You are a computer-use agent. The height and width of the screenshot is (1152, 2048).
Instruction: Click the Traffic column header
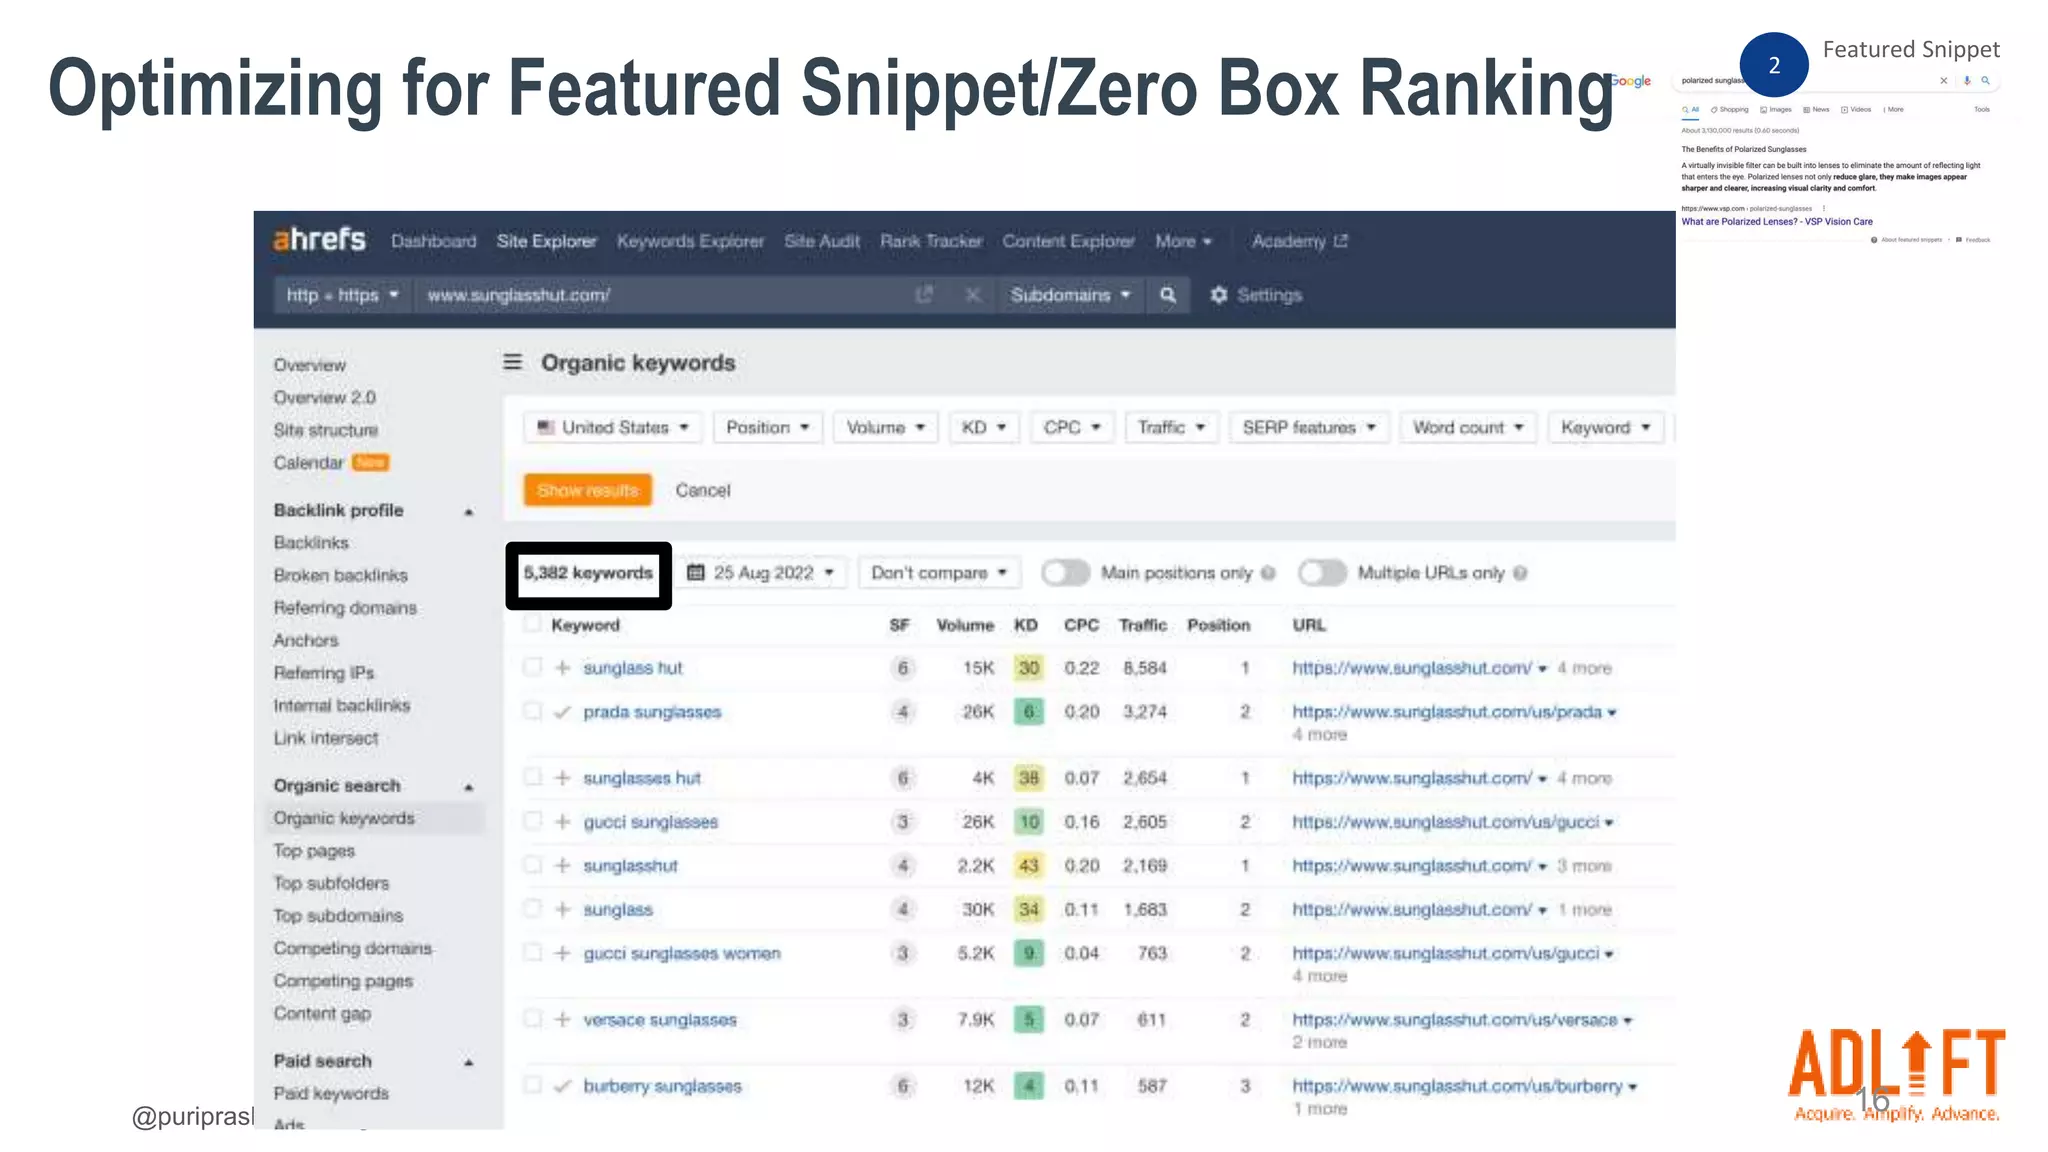click(x=1142, y=625)
